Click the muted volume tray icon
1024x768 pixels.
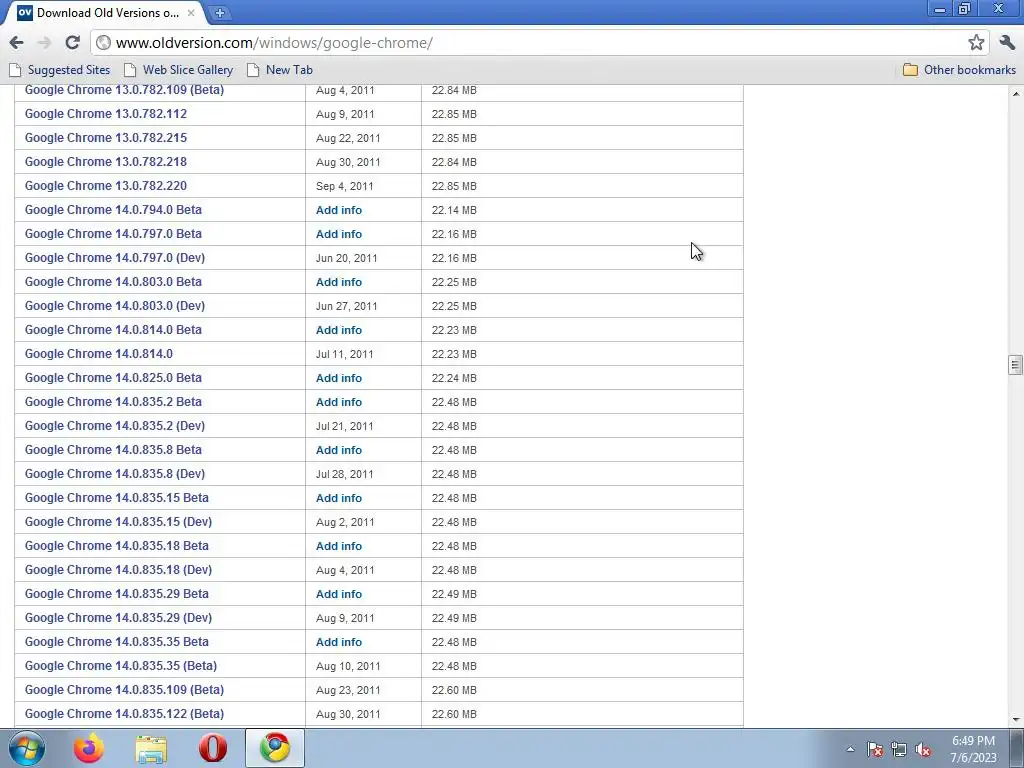click(x=923, y=749)
